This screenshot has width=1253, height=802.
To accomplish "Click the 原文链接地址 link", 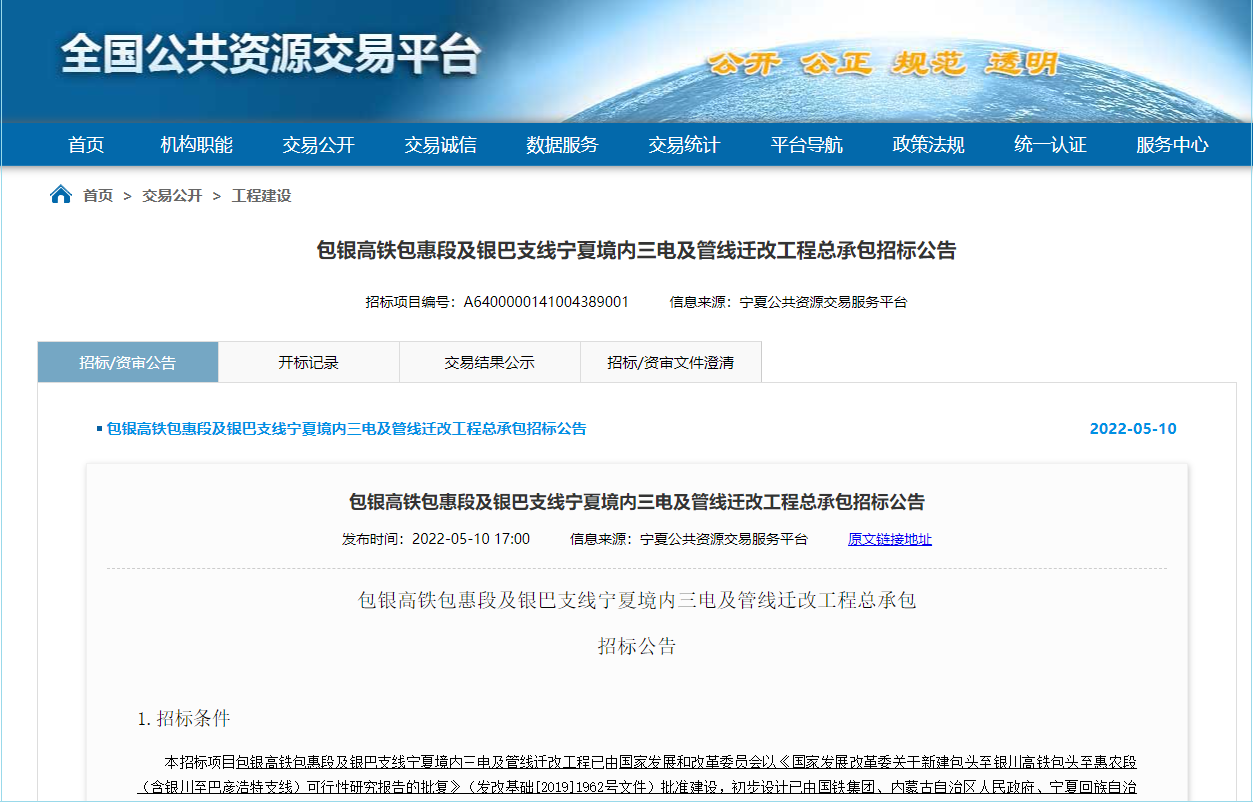I will tap(889, 539).
